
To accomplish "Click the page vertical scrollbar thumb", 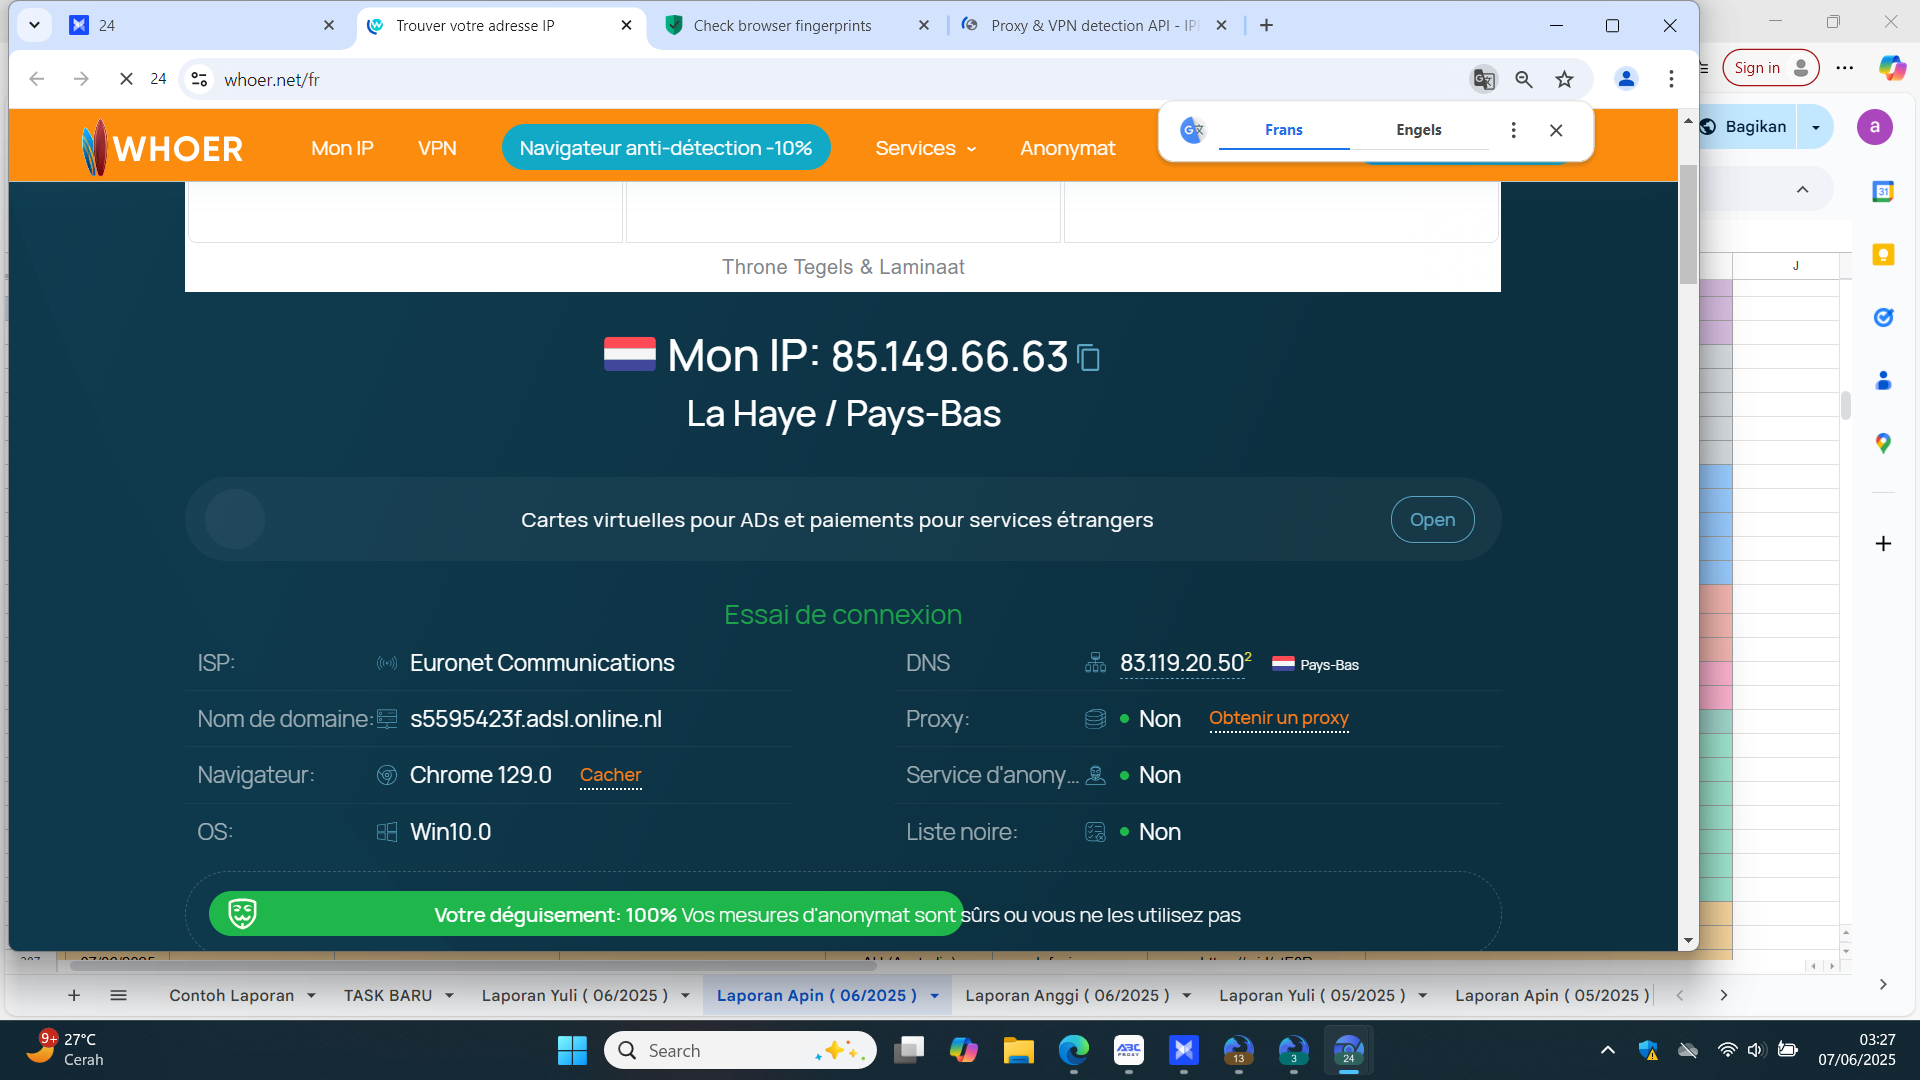I will coord(1688,223).
